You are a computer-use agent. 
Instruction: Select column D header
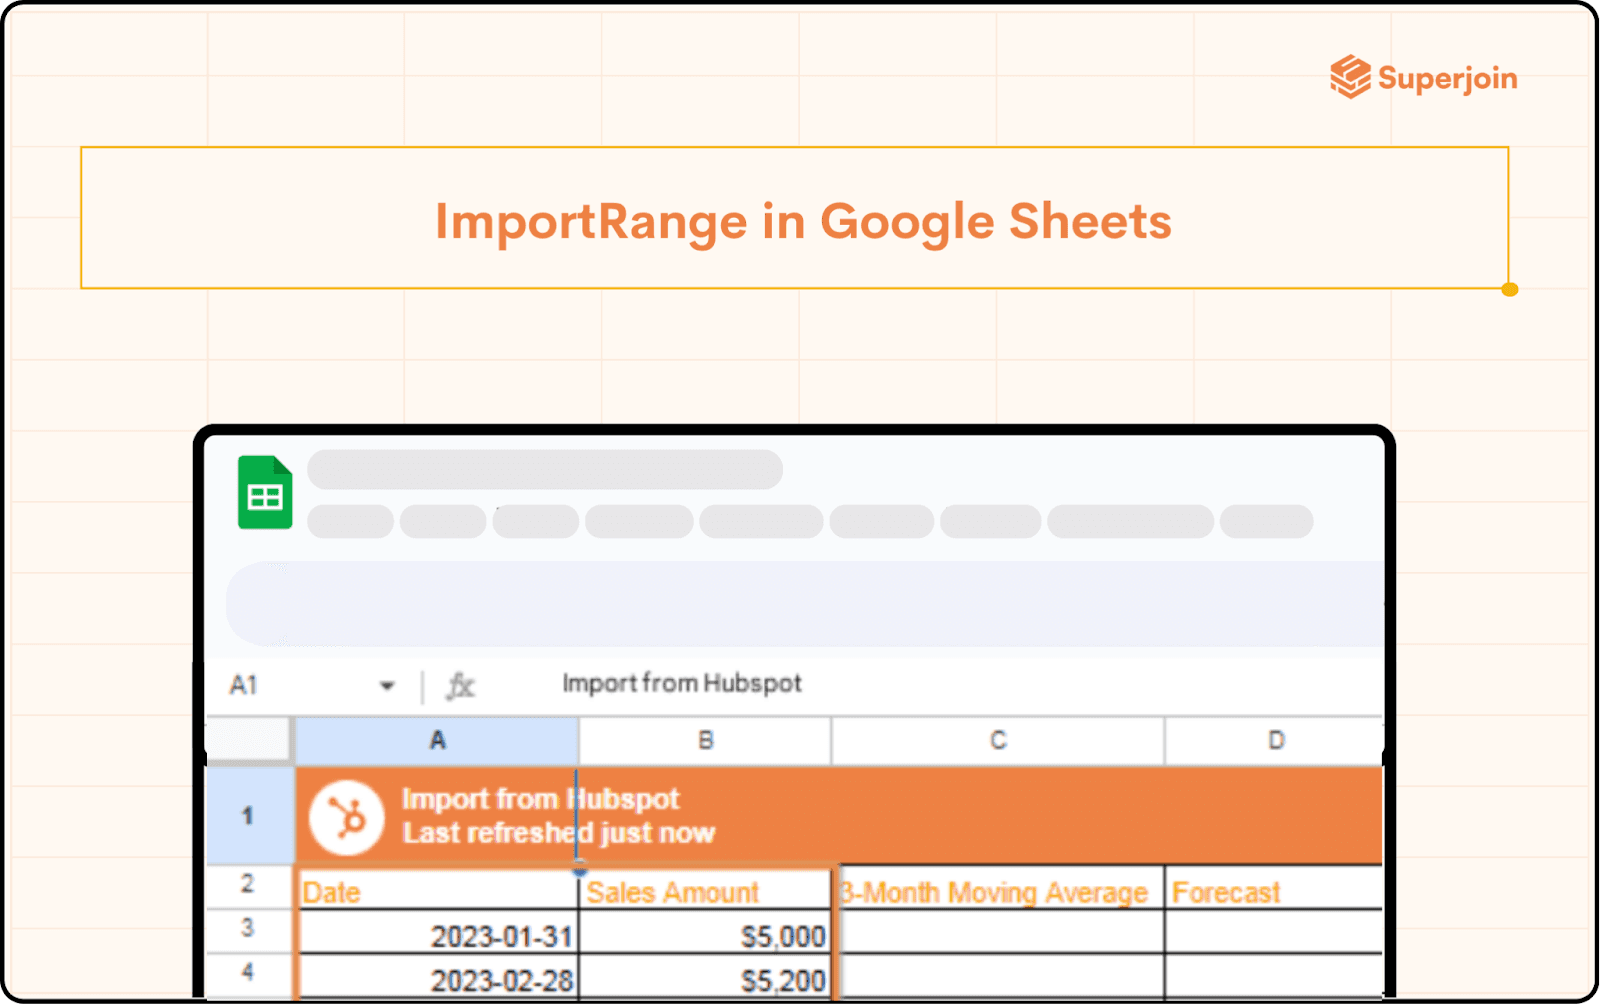(x=1275, y=741)
